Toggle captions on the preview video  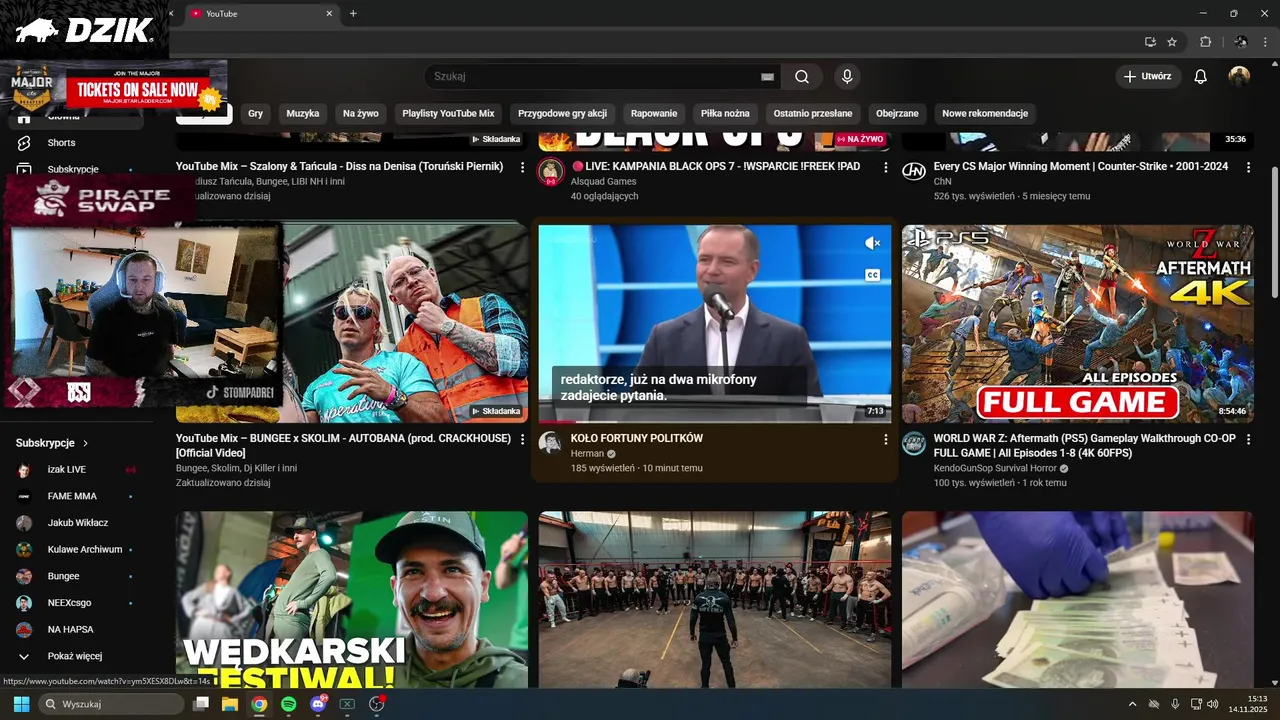tap(872, 275)
